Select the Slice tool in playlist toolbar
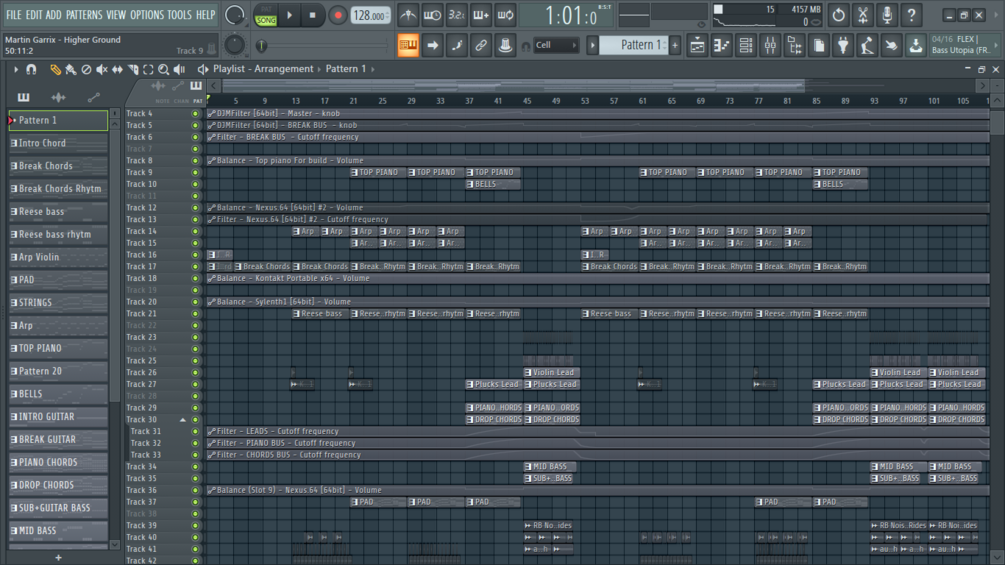The image size is (1005, 565). [133, 69]
